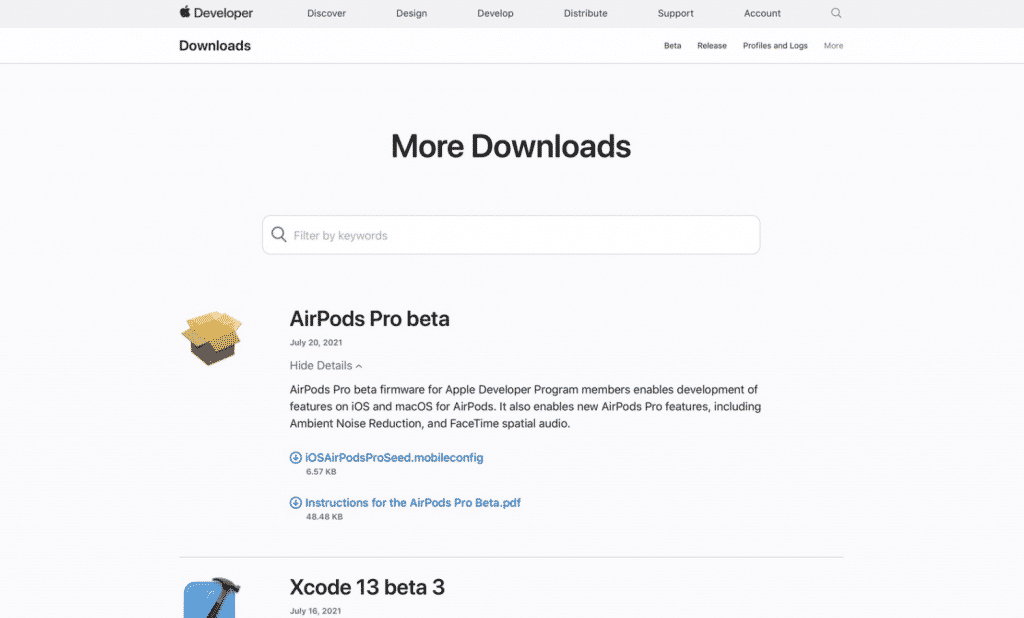
Task: Click inside the Filter by keywords field
Action: coord(510,234)
